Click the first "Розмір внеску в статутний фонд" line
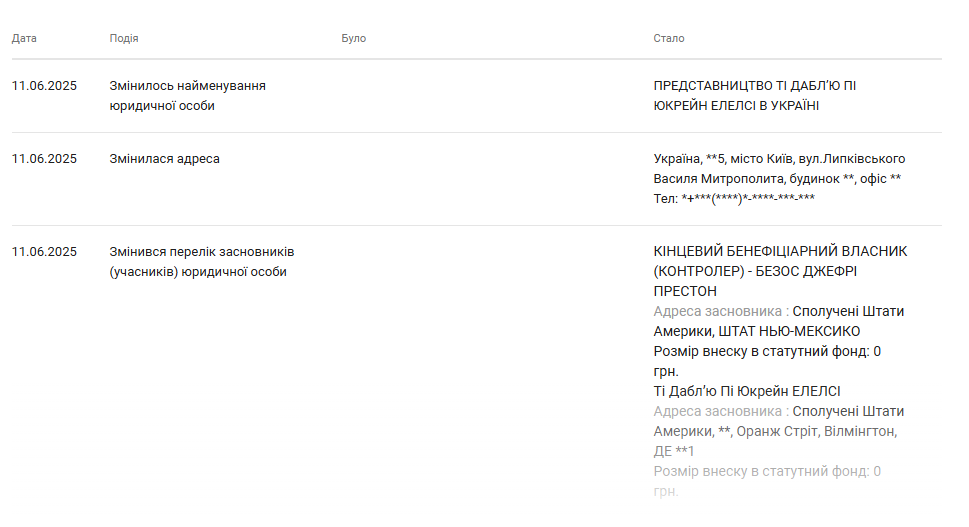The height and width of the screenshot is (527, 969). click(x=767, y=352)
